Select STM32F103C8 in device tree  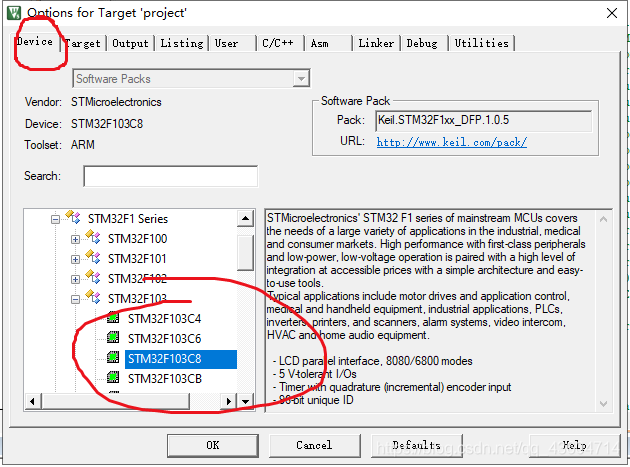tap(181, 359)
